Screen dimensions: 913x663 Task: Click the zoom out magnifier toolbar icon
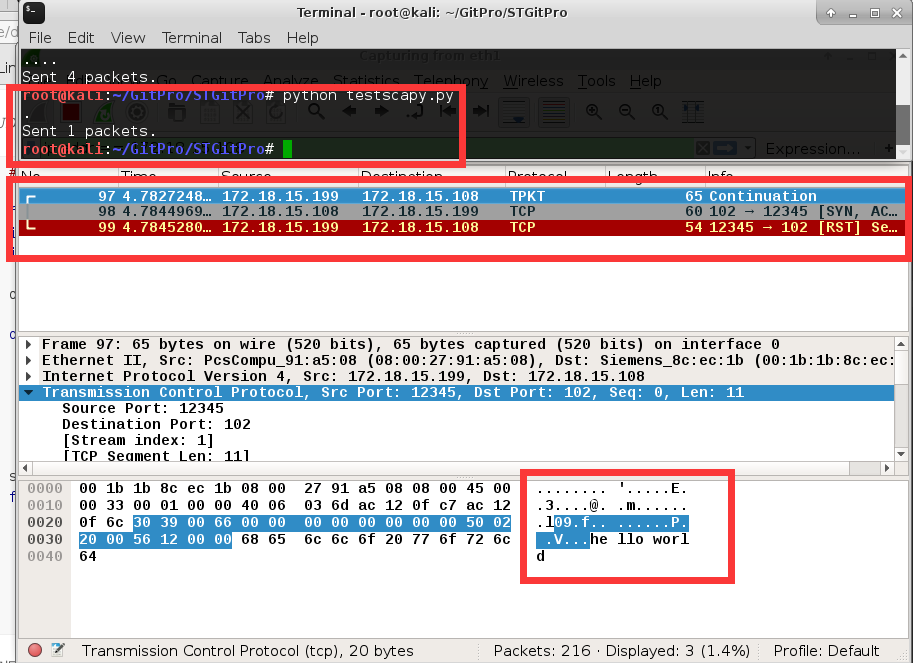(x=627, y=112)
